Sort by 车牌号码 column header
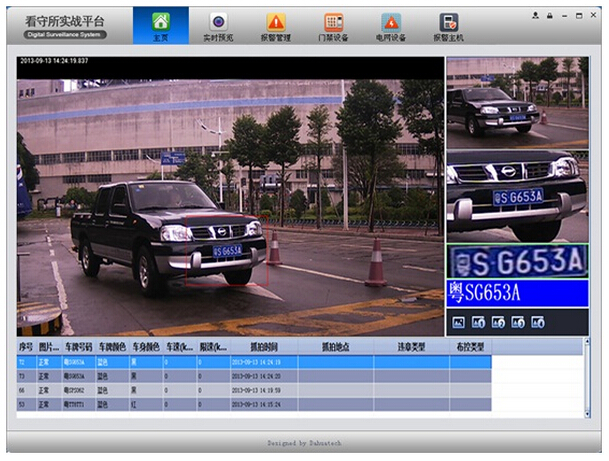The image size is (609, 461). (x=78, y=346)
